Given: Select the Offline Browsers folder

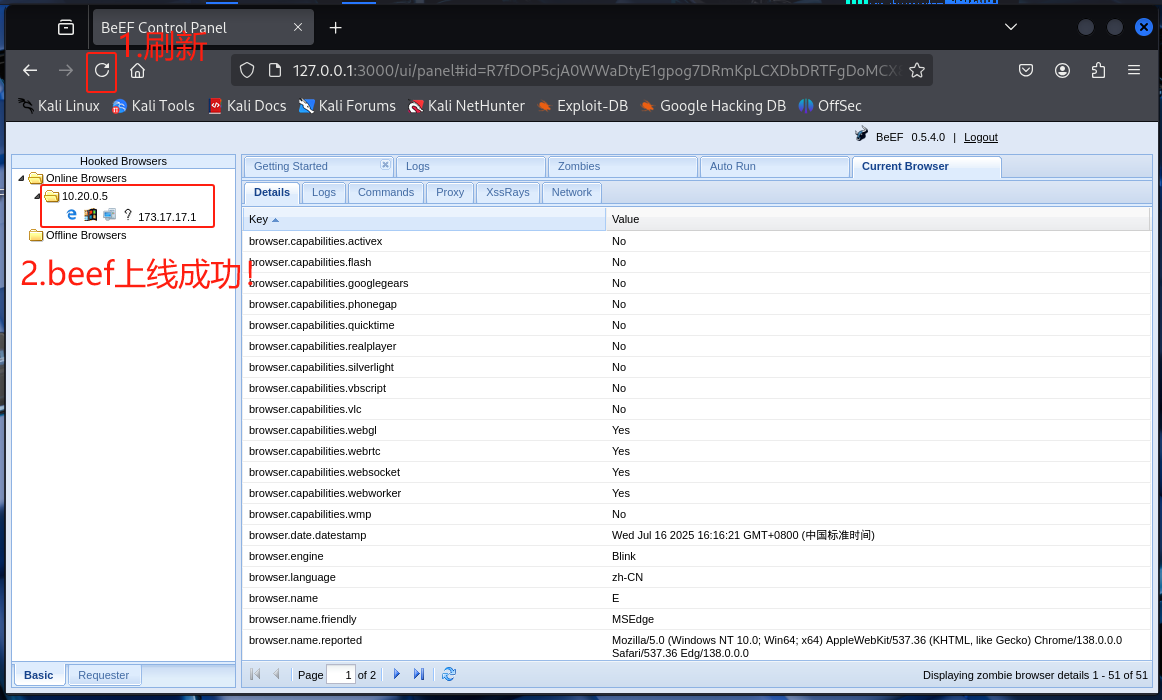Looking at the screenshot, I should [x=78, y=236].
